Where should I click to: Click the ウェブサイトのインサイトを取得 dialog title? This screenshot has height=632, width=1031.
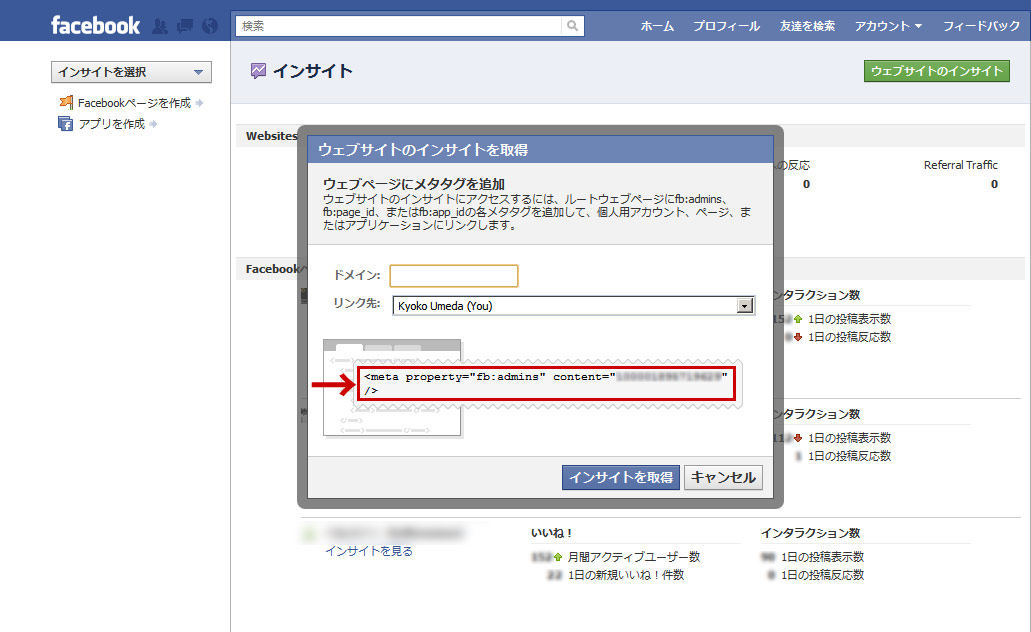(423, 150)
